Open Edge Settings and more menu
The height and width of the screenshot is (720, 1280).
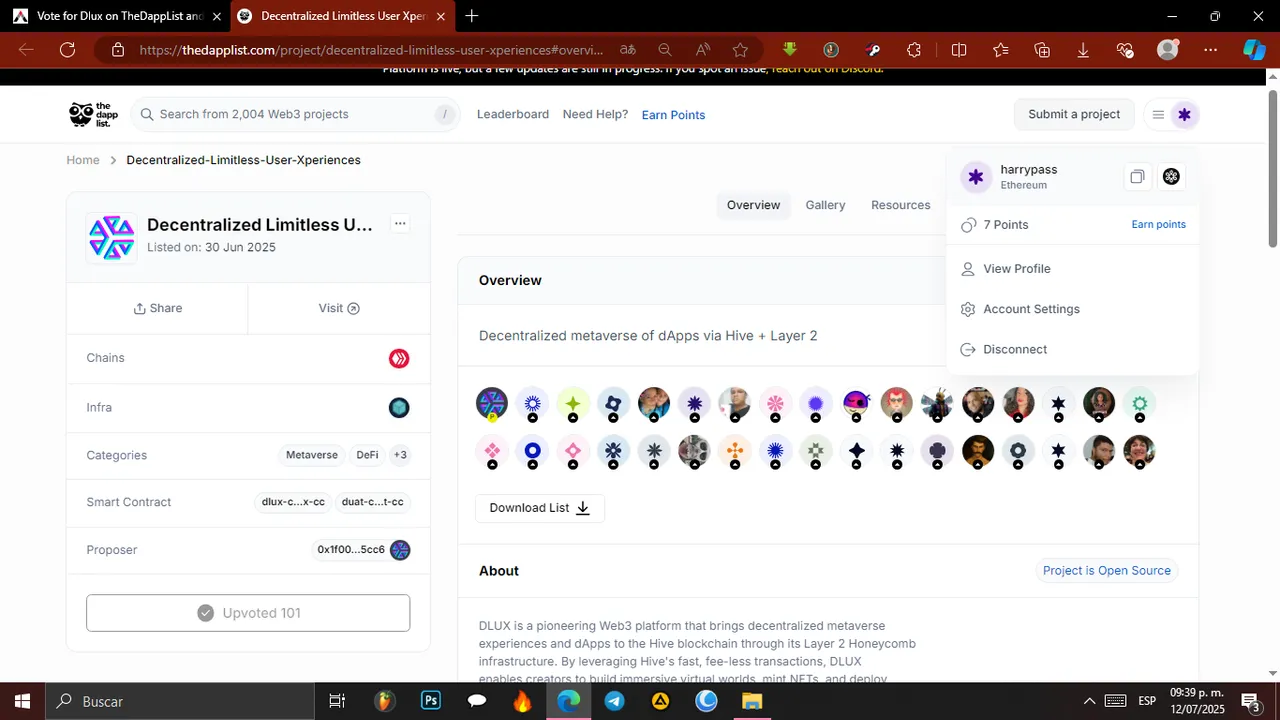1211,50
